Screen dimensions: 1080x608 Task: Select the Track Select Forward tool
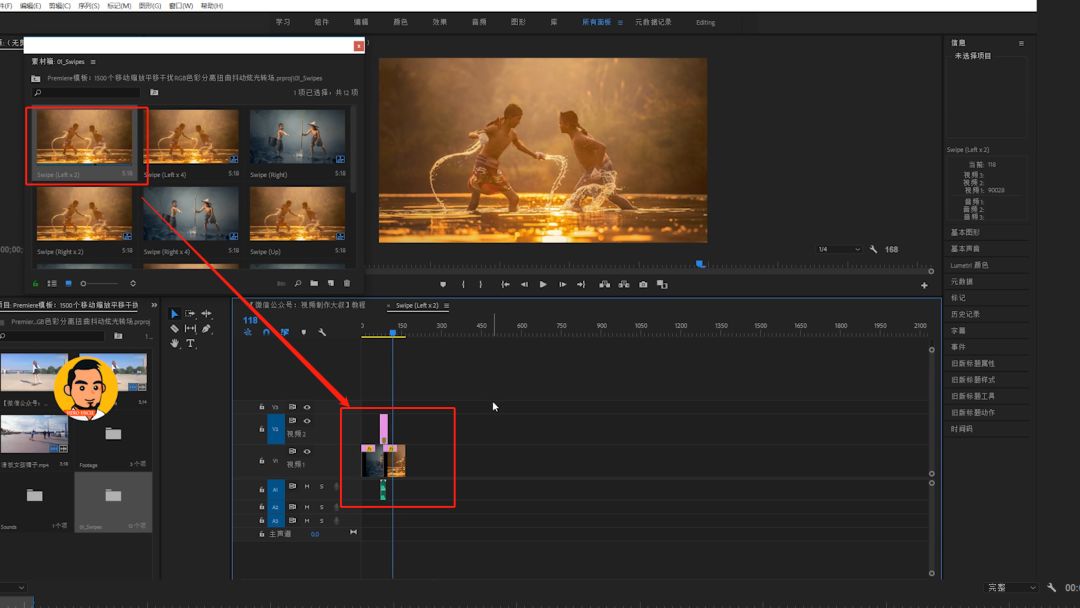[x=190, y=314]
